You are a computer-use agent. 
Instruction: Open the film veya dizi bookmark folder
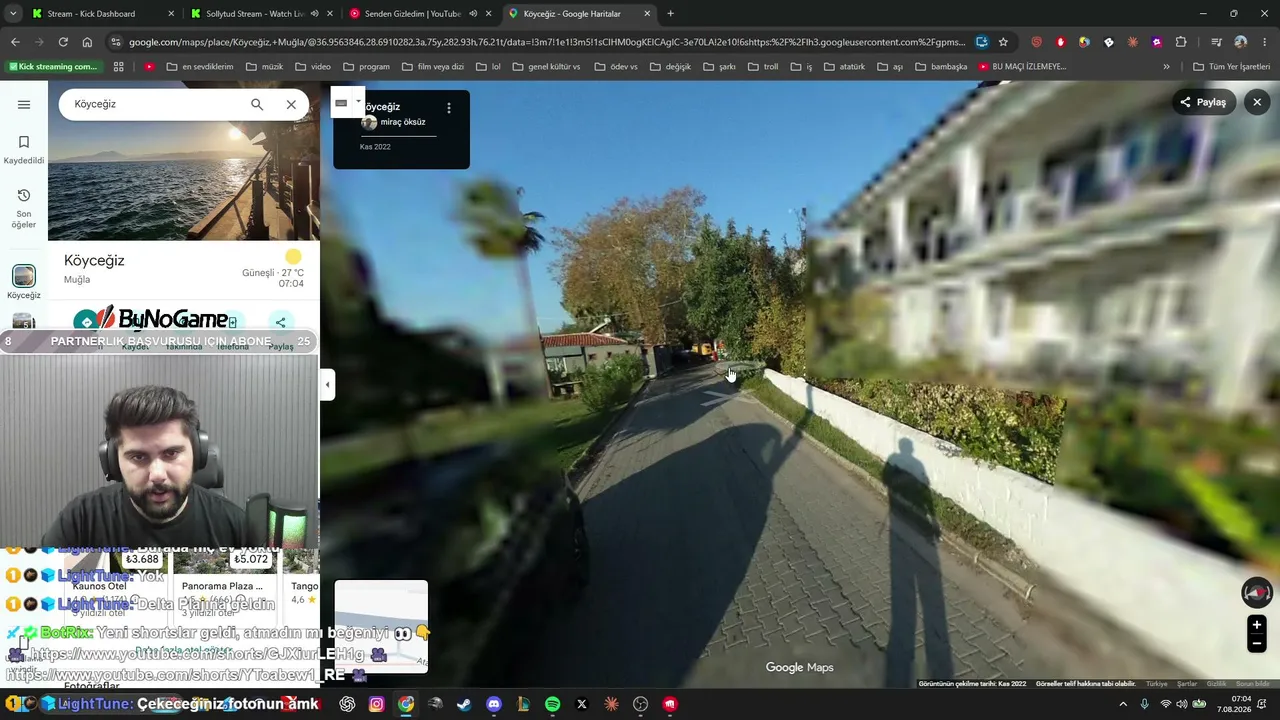coord(433,67)
